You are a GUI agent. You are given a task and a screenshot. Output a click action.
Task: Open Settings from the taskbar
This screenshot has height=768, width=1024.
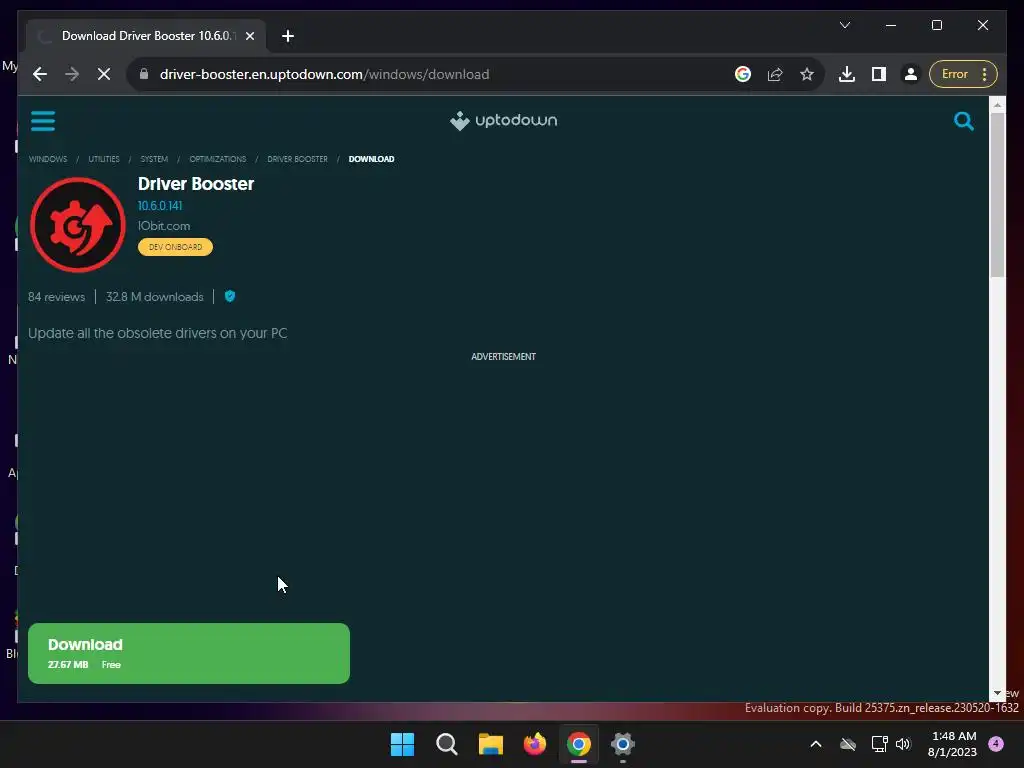623,744
